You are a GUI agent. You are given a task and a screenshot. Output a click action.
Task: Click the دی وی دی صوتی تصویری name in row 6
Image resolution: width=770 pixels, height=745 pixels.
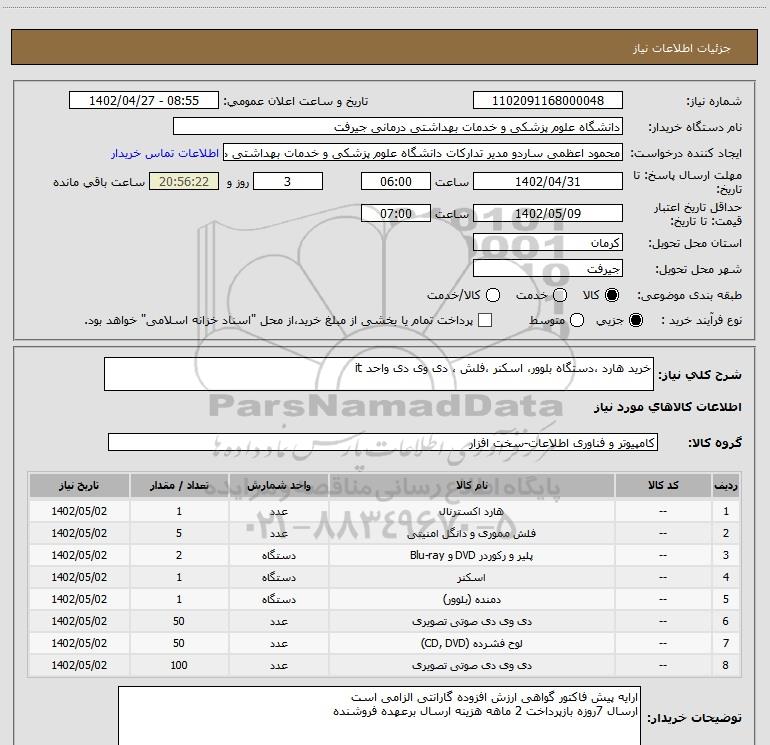[471, 621]
